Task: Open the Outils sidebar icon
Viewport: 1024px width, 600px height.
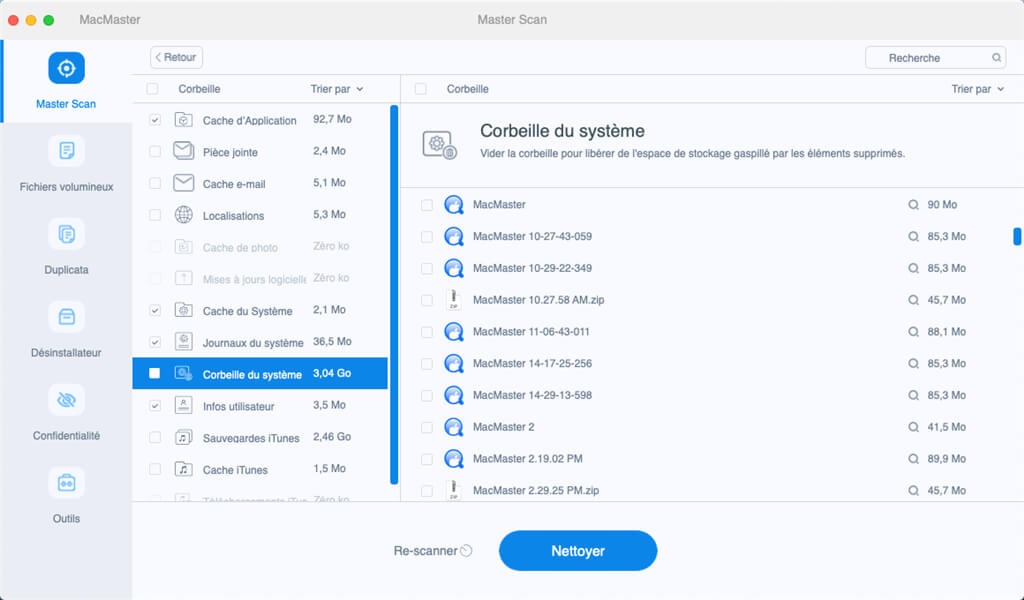Action: (x=66, y=482)
